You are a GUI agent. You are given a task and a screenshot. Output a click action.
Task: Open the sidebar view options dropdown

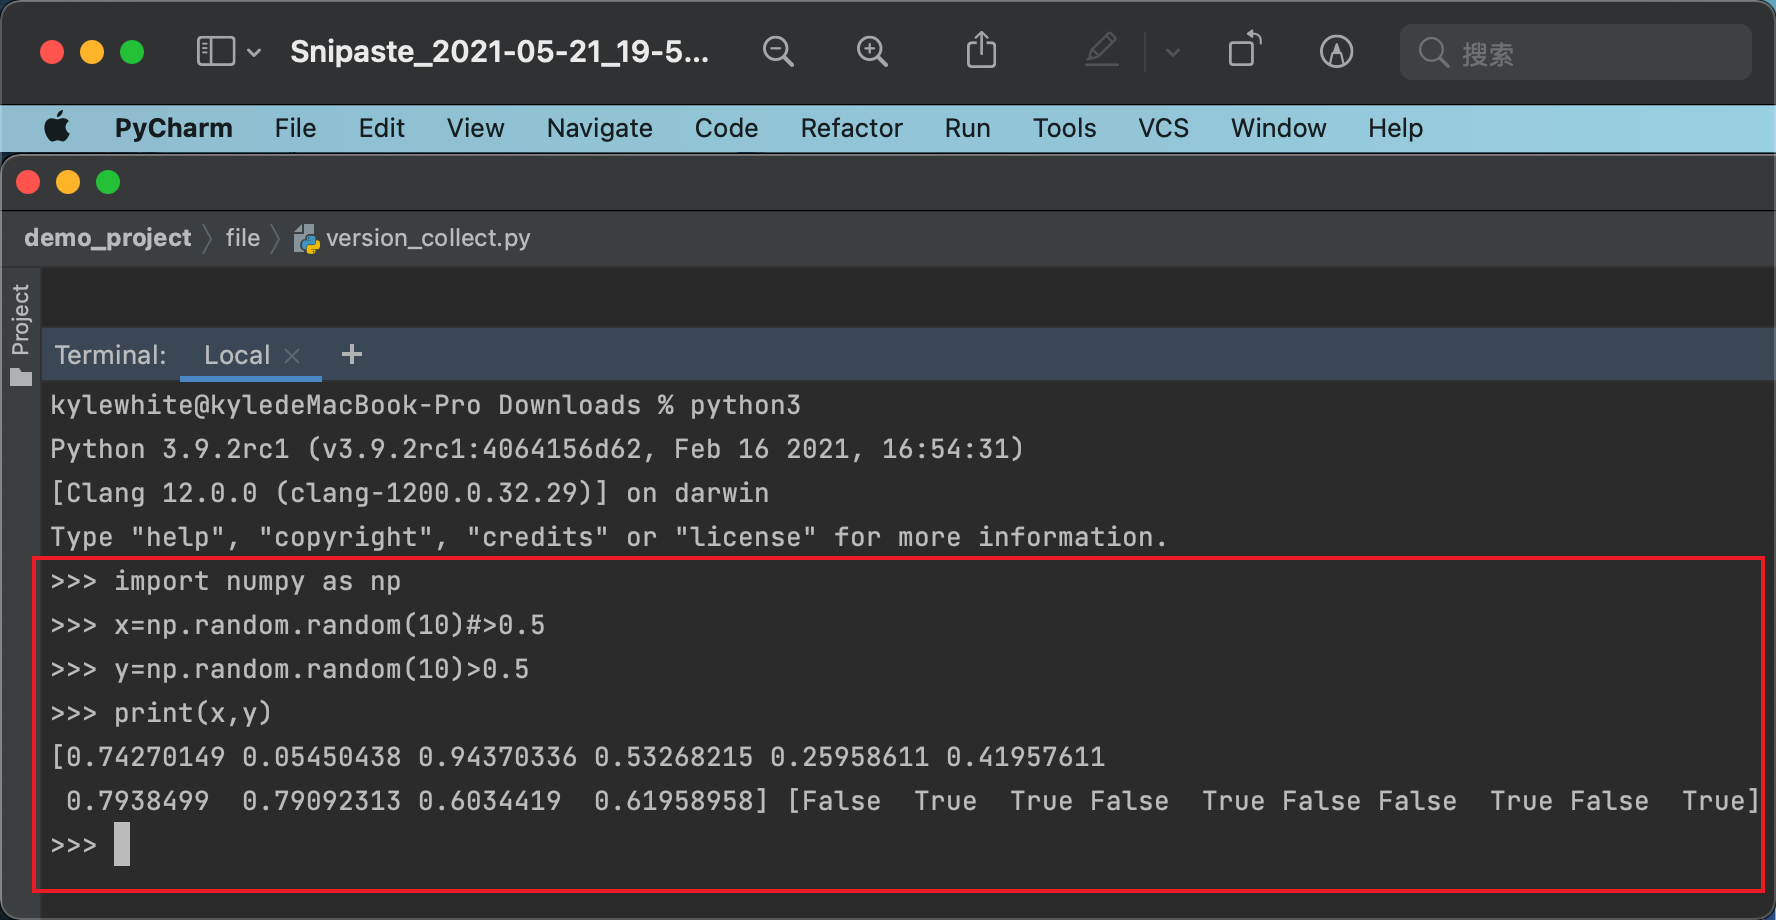[254, 52]
